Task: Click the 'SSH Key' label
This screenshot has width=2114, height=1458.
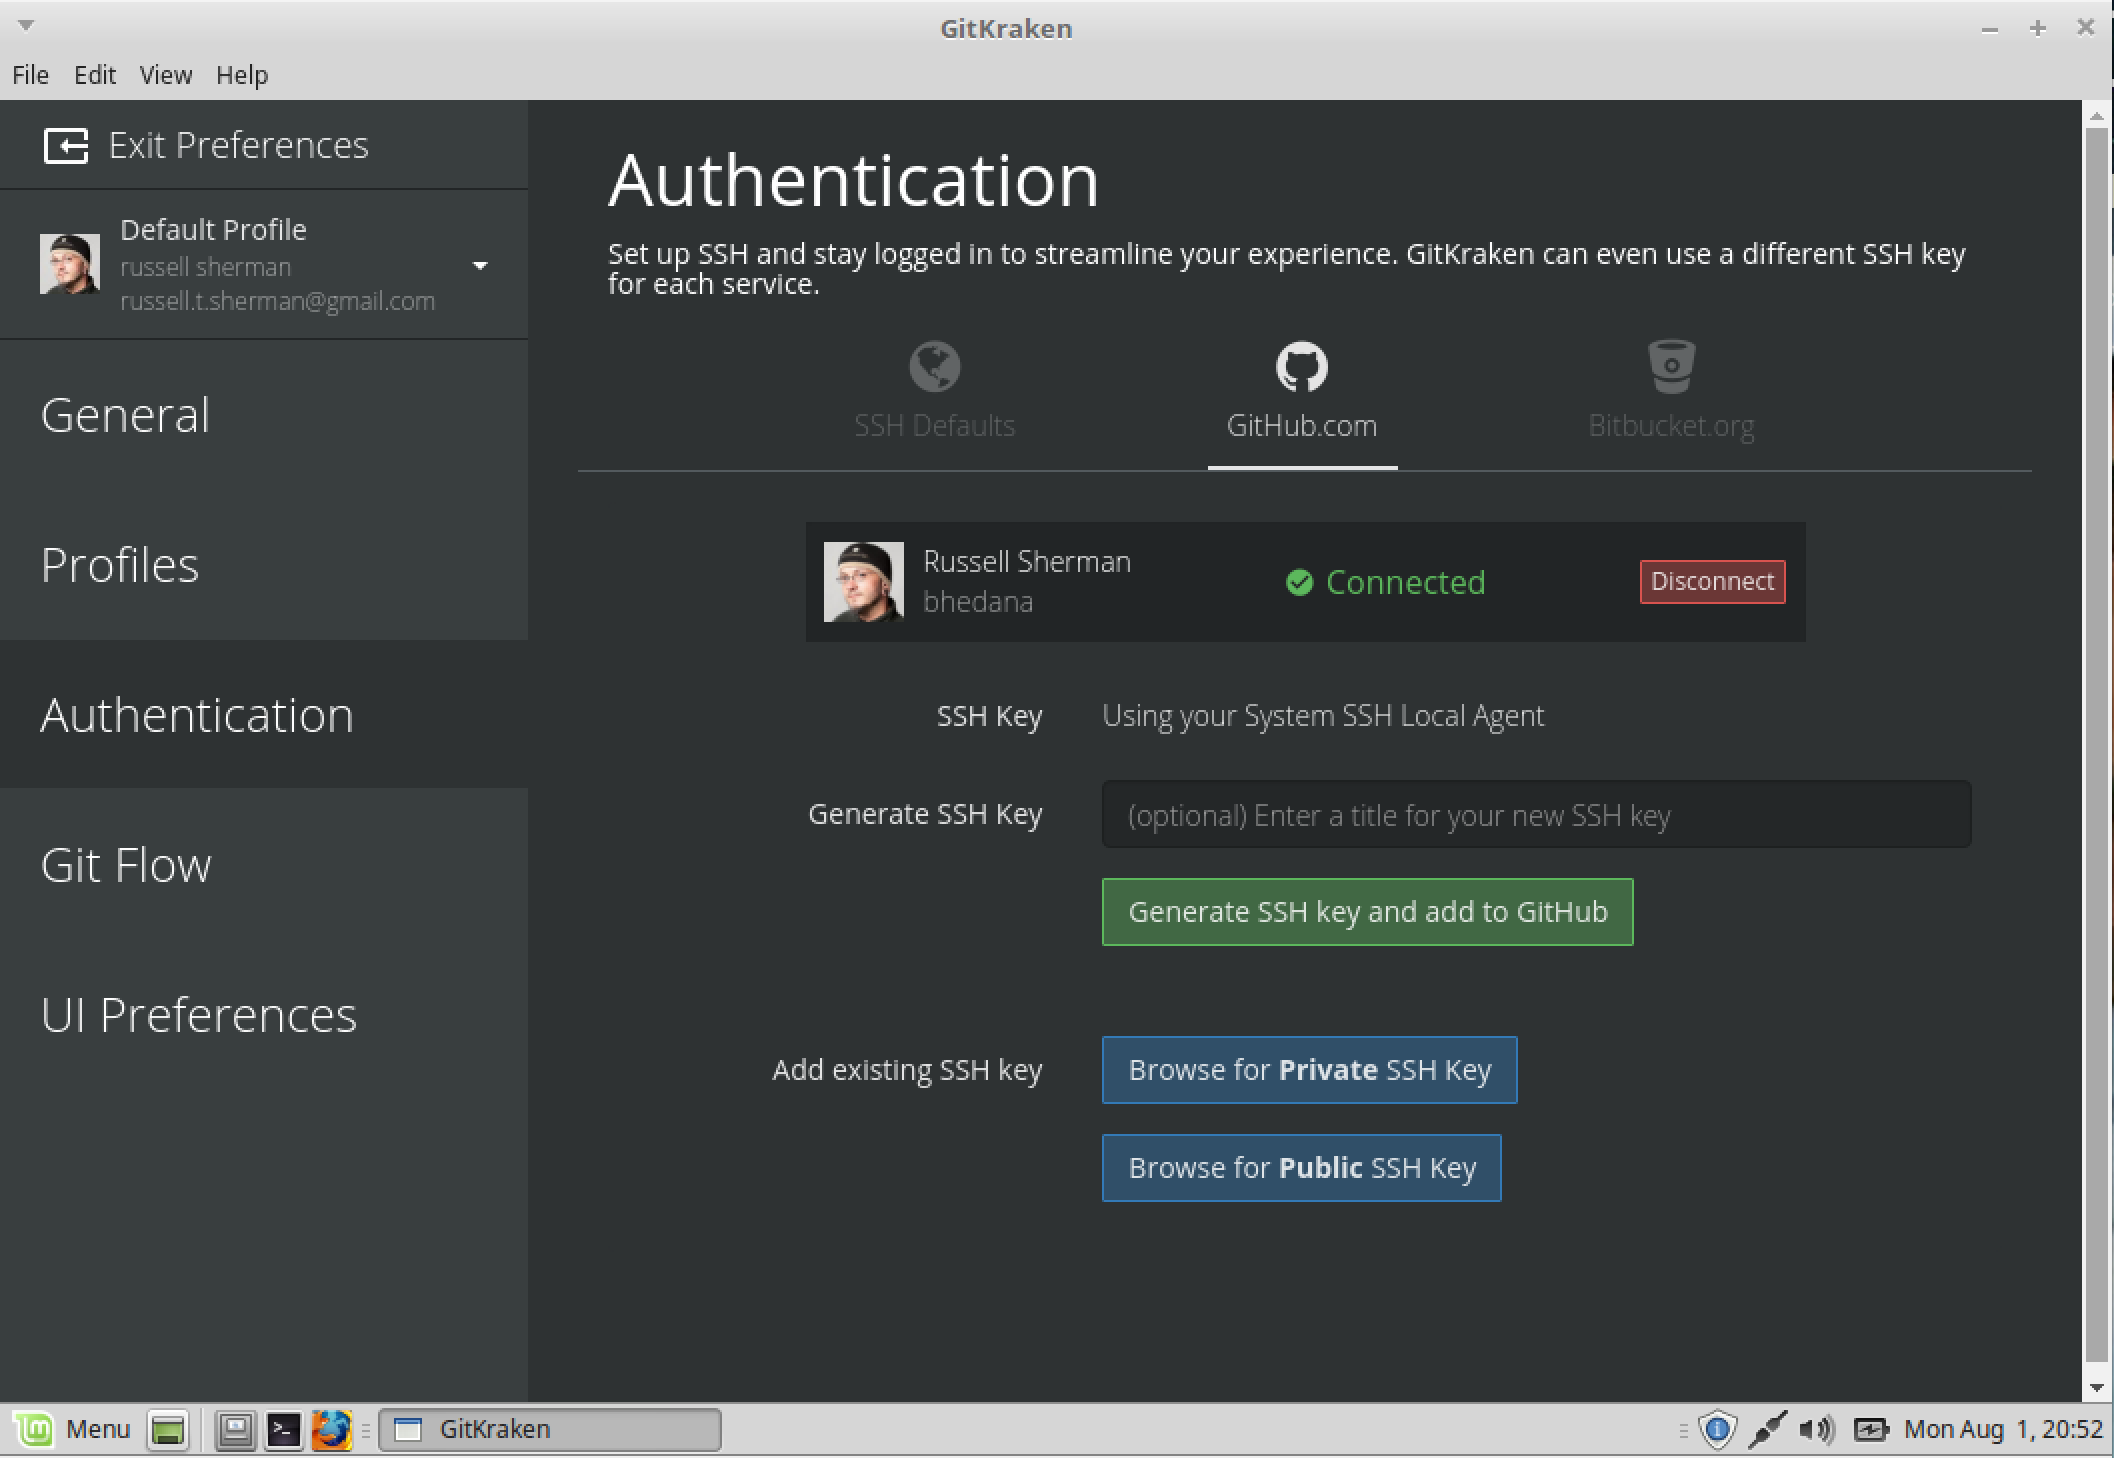Action: [989, 716]
